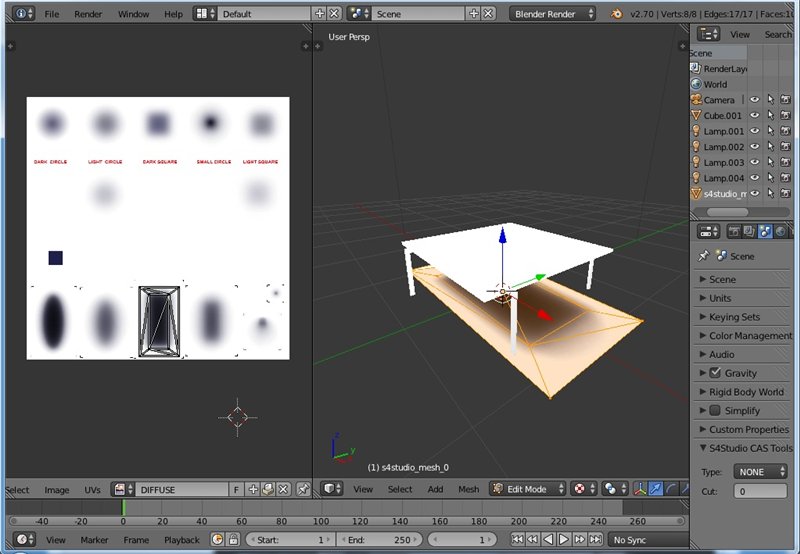
Task: Click the Search button in outliner header
Action: tap(777, 34)
